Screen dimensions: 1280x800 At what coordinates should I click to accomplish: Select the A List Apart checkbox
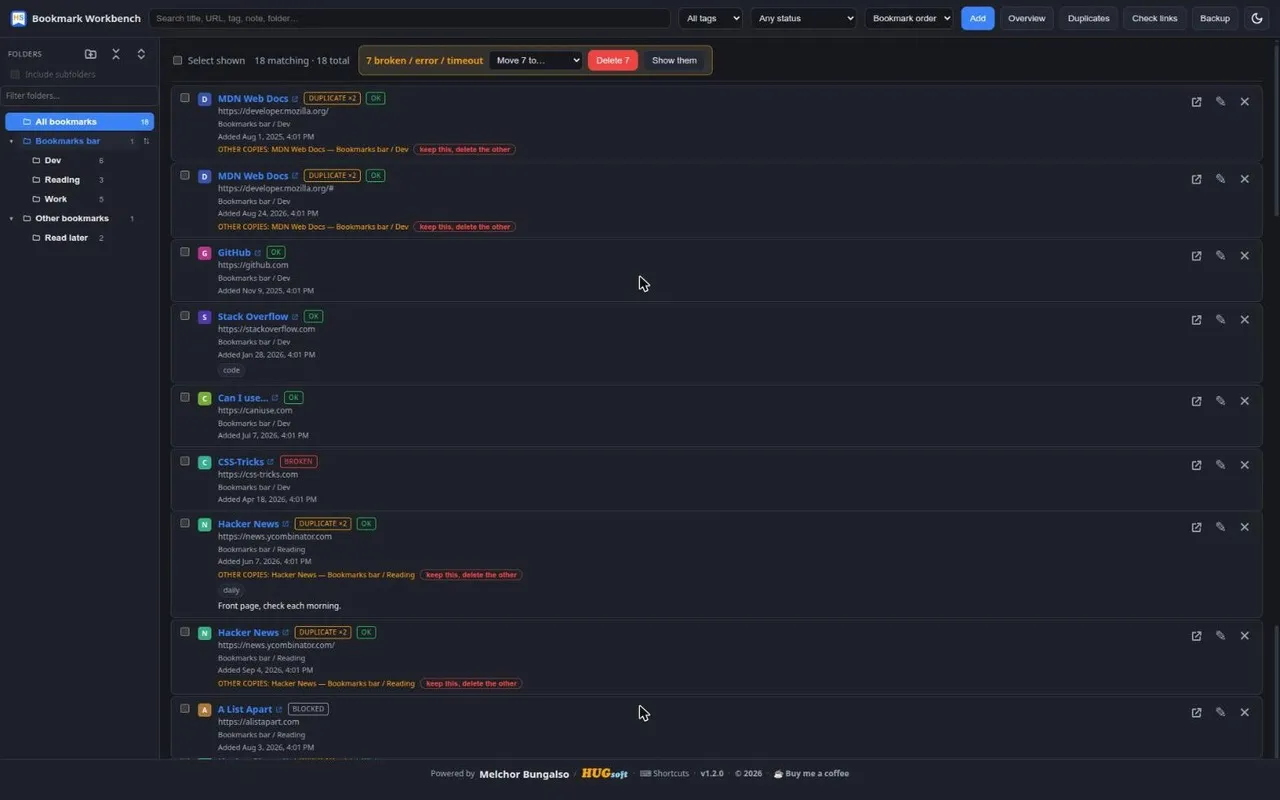(x=185, y=709)
